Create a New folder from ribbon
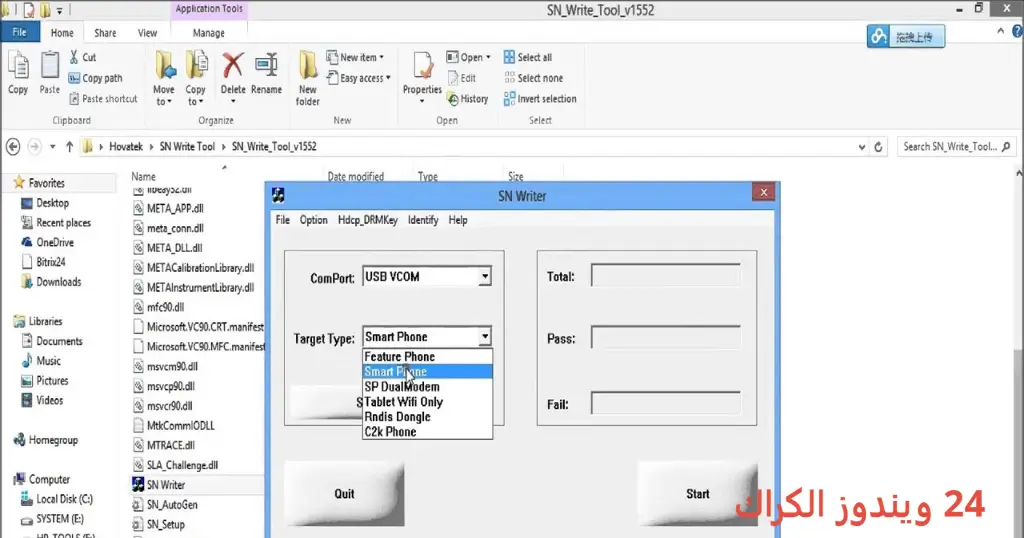 click(x=308, y=78)
